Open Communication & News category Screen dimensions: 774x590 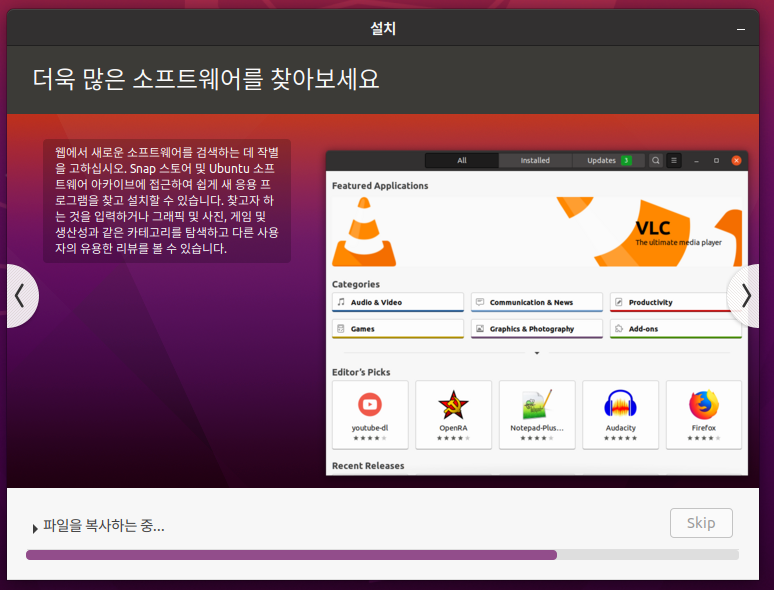537,302
